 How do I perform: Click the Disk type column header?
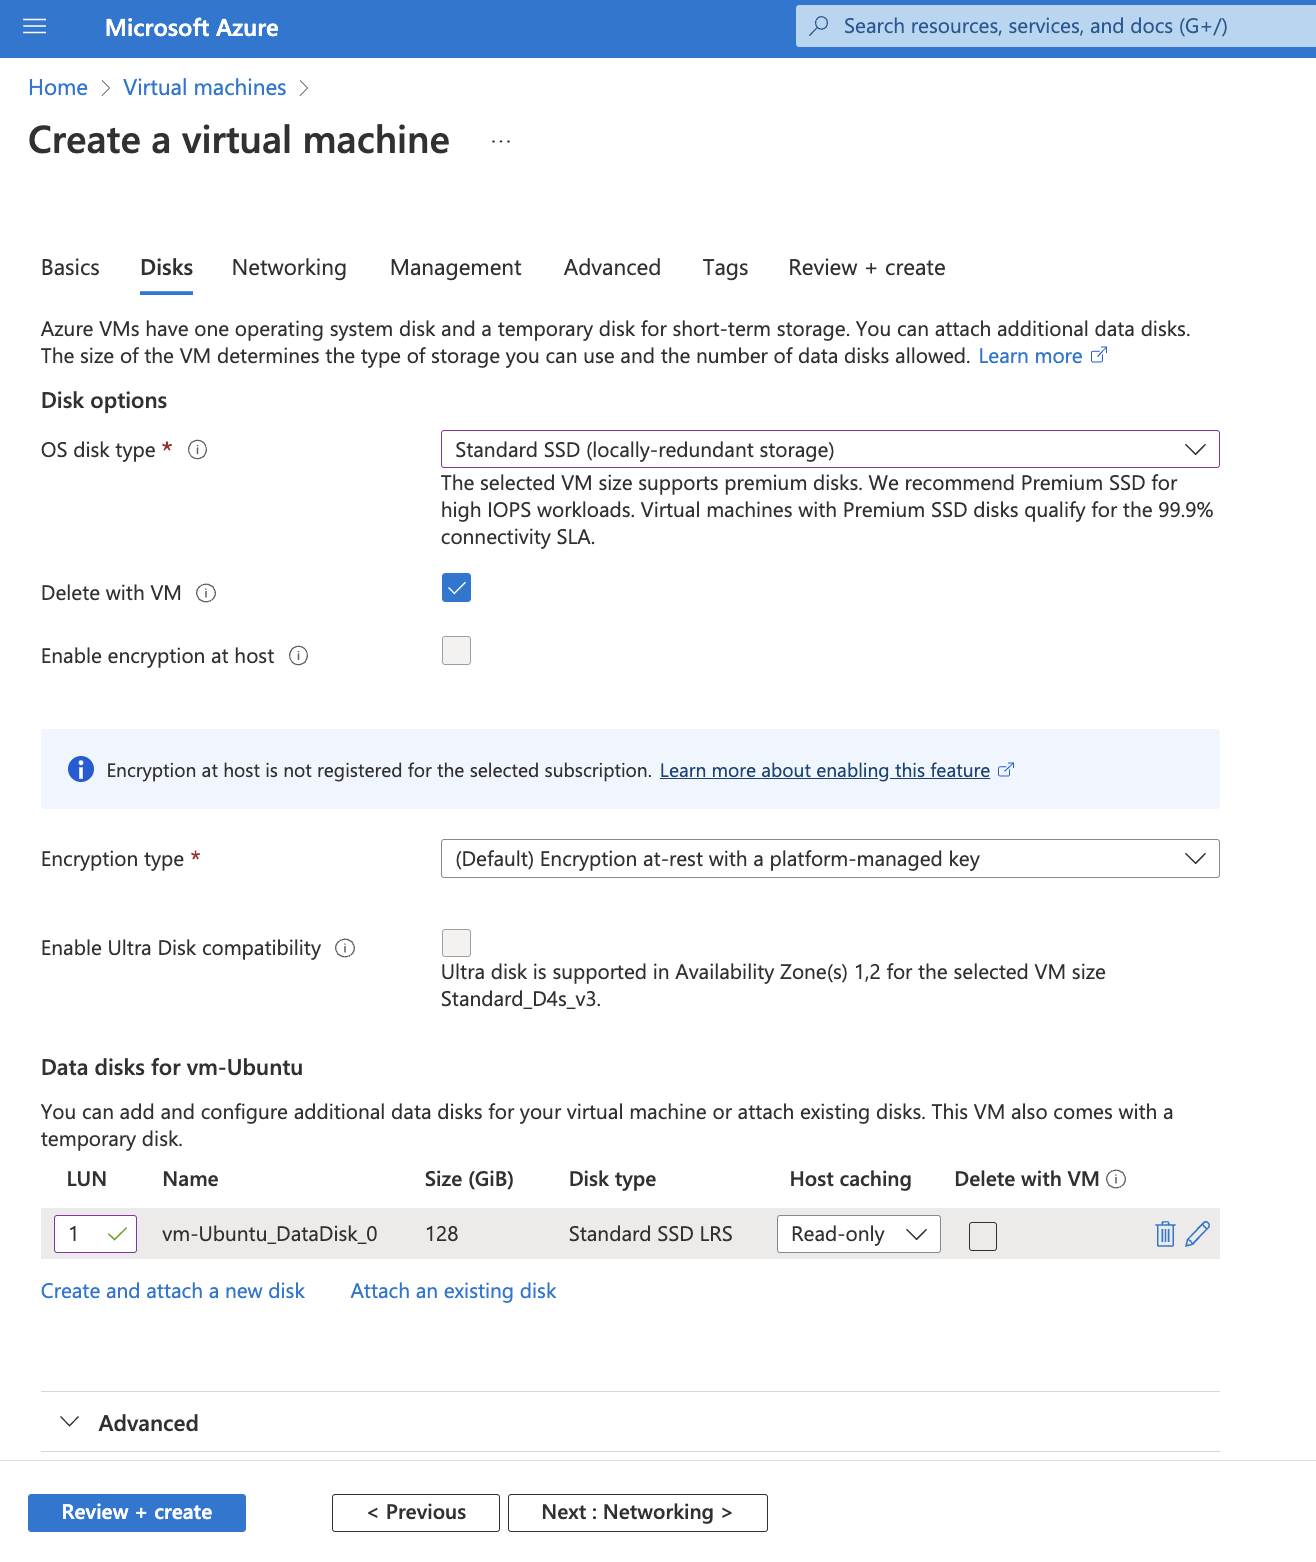point(613,1179)
